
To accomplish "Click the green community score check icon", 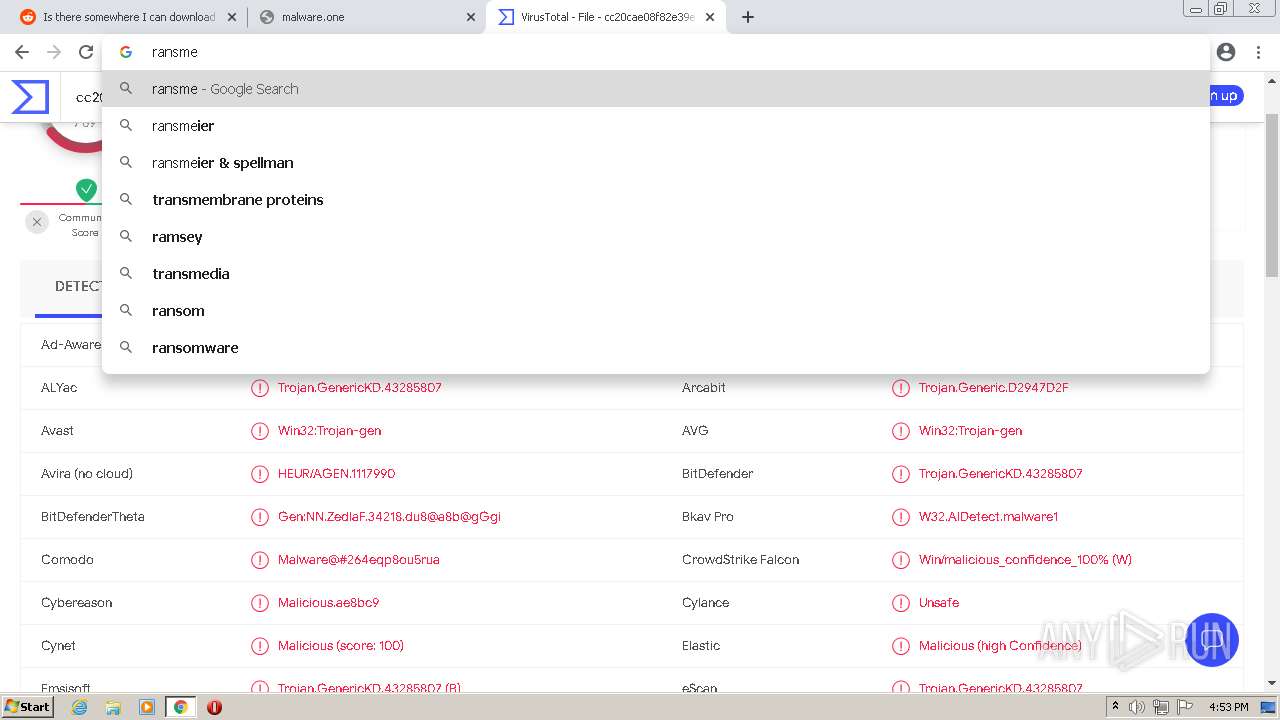I will point(87,189).
